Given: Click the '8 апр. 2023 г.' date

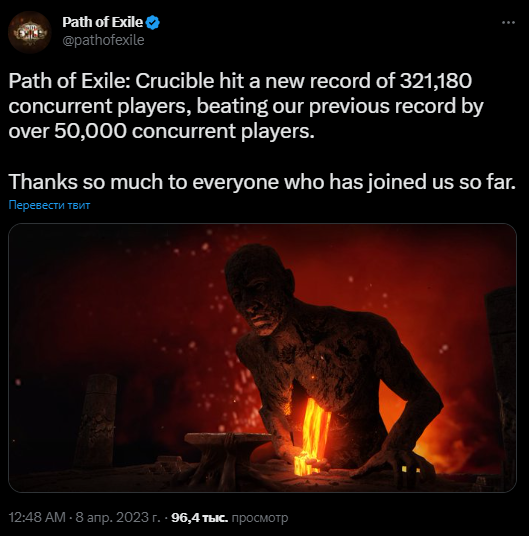Looking at the screenshot, I should (x=118, y=517).
